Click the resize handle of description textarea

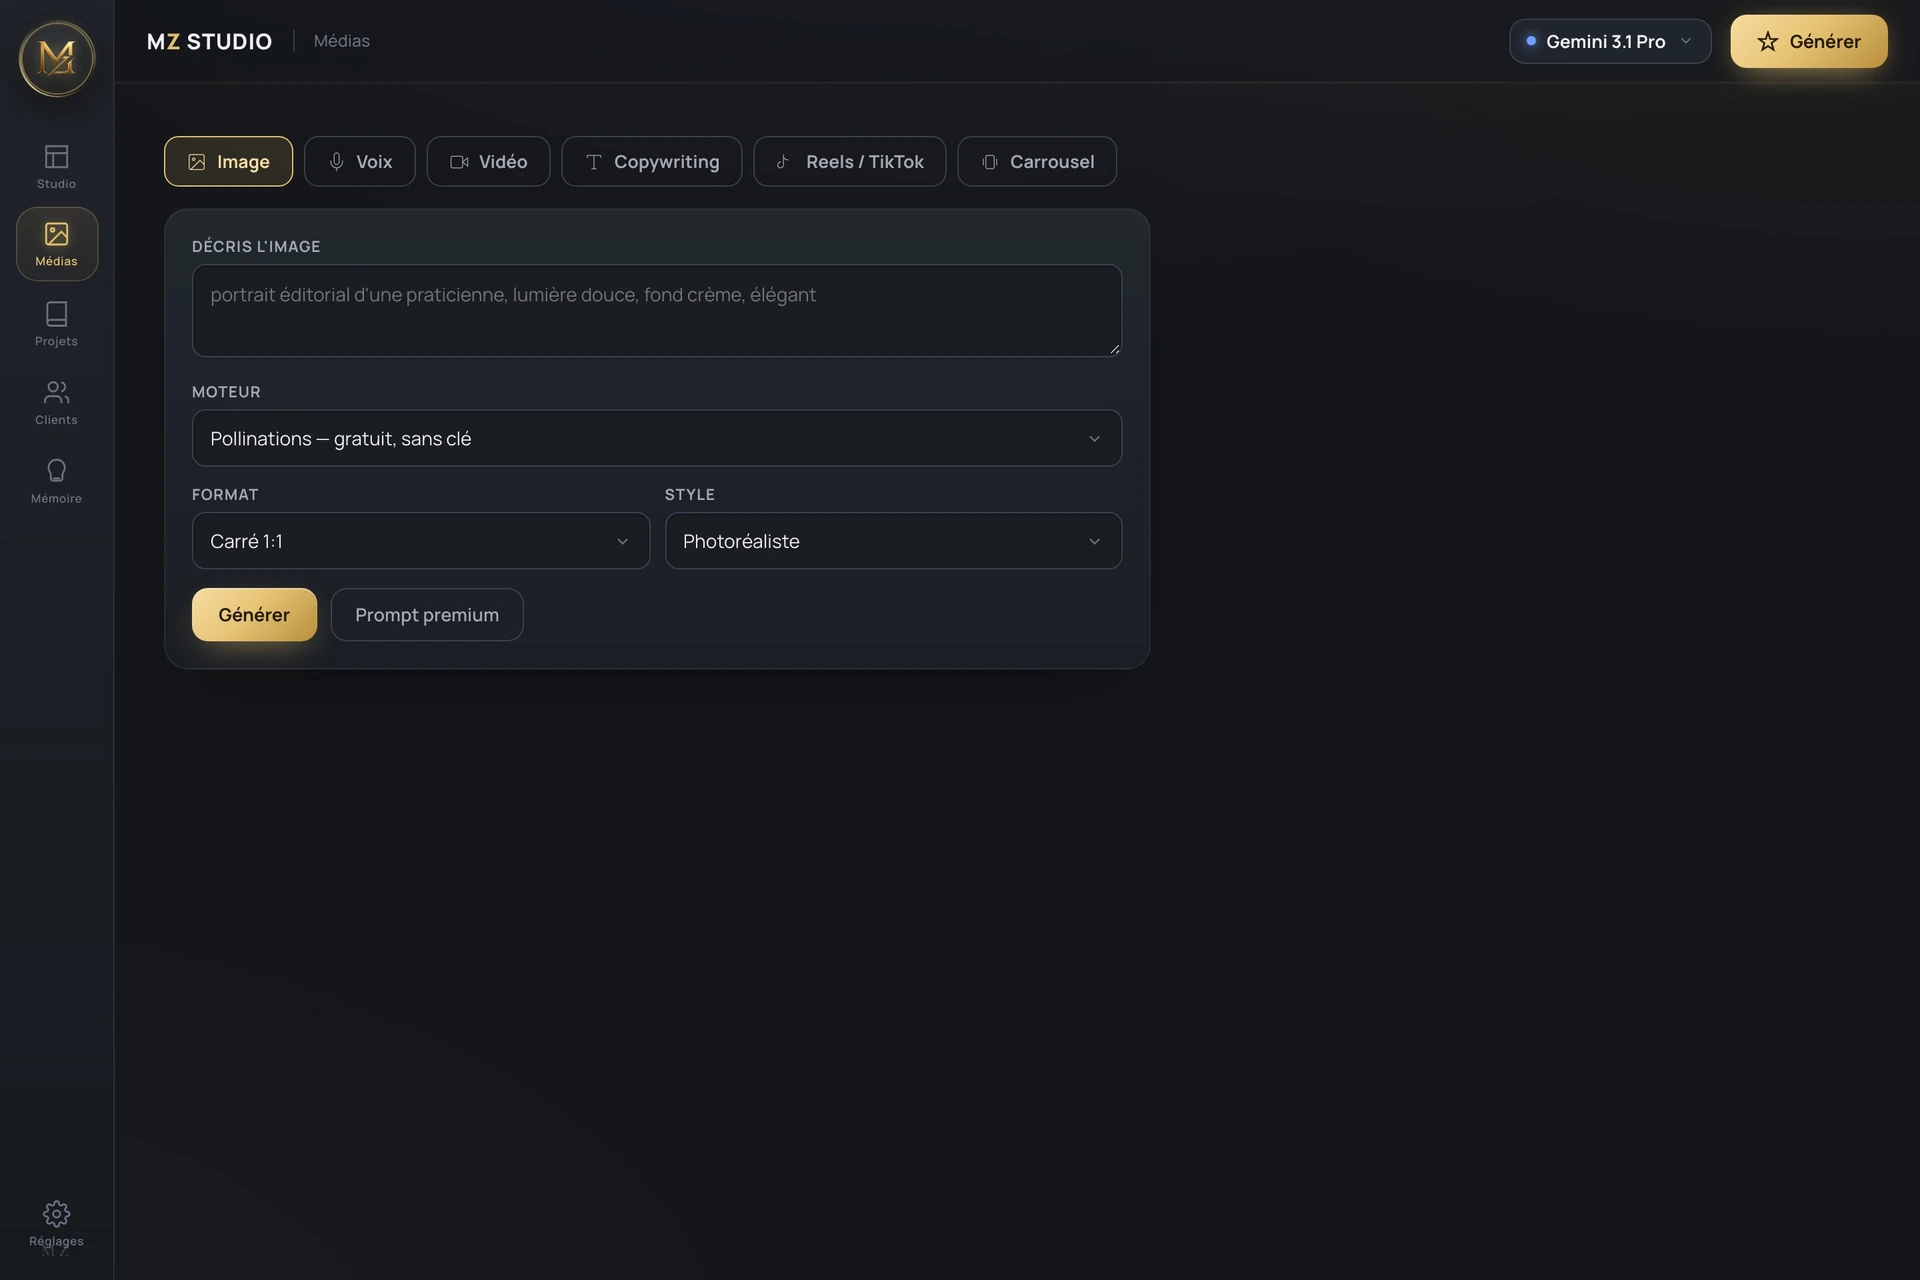click(x=1114, y=349)
